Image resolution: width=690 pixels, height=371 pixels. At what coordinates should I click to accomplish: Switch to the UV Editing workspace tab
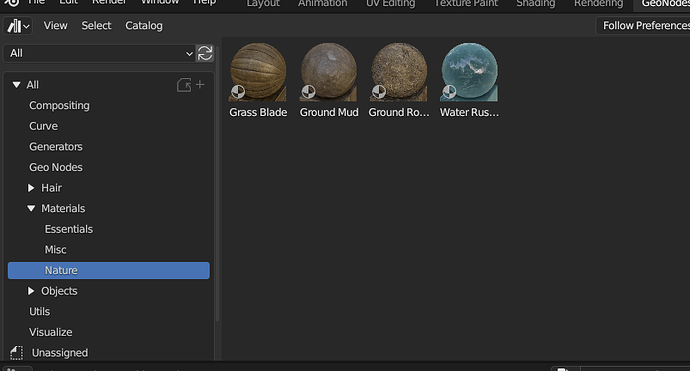coord(391,4)
